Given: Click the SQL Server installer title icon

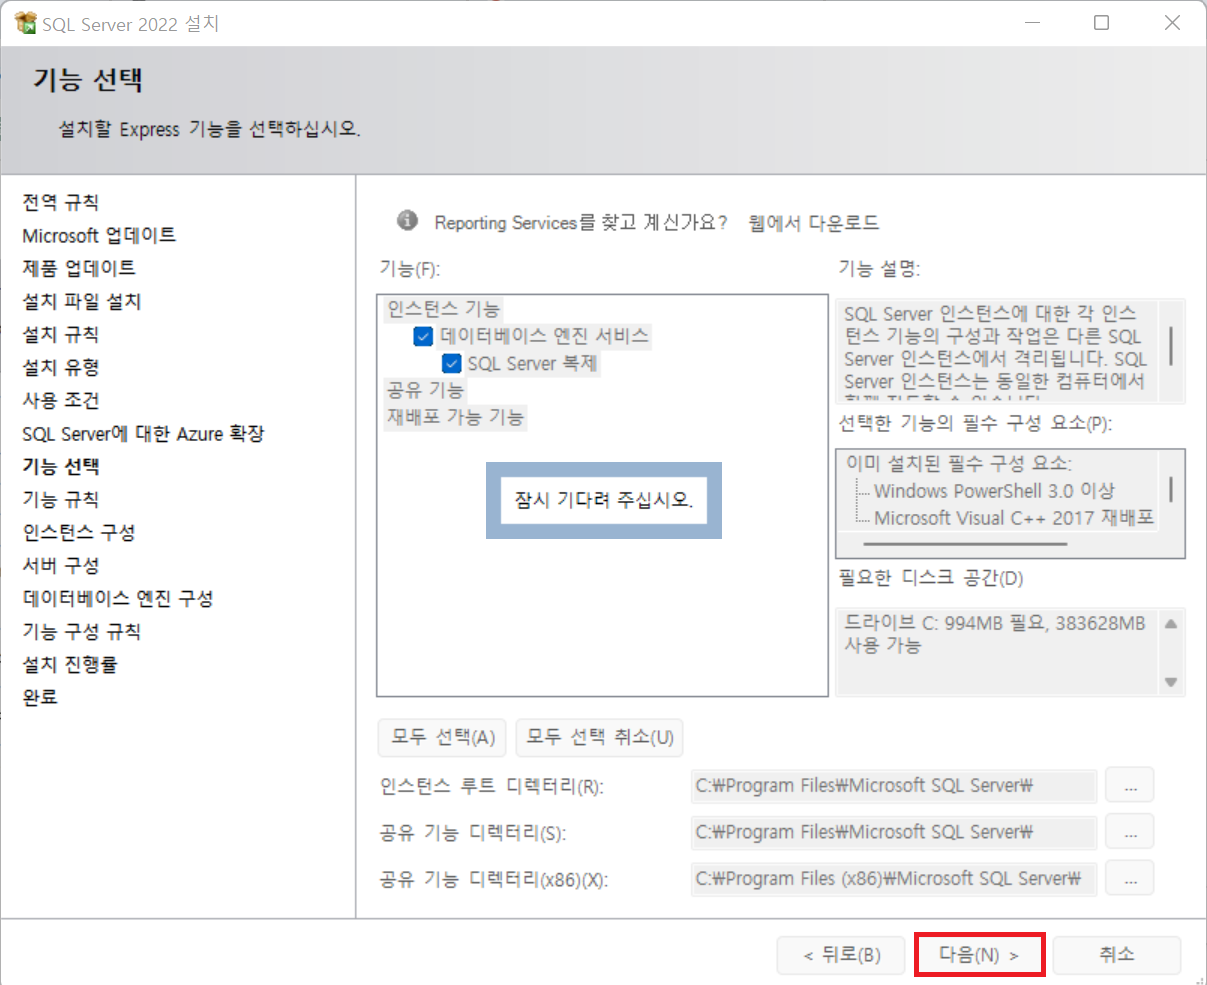Looking at the screenshot, I should point(25,22).
